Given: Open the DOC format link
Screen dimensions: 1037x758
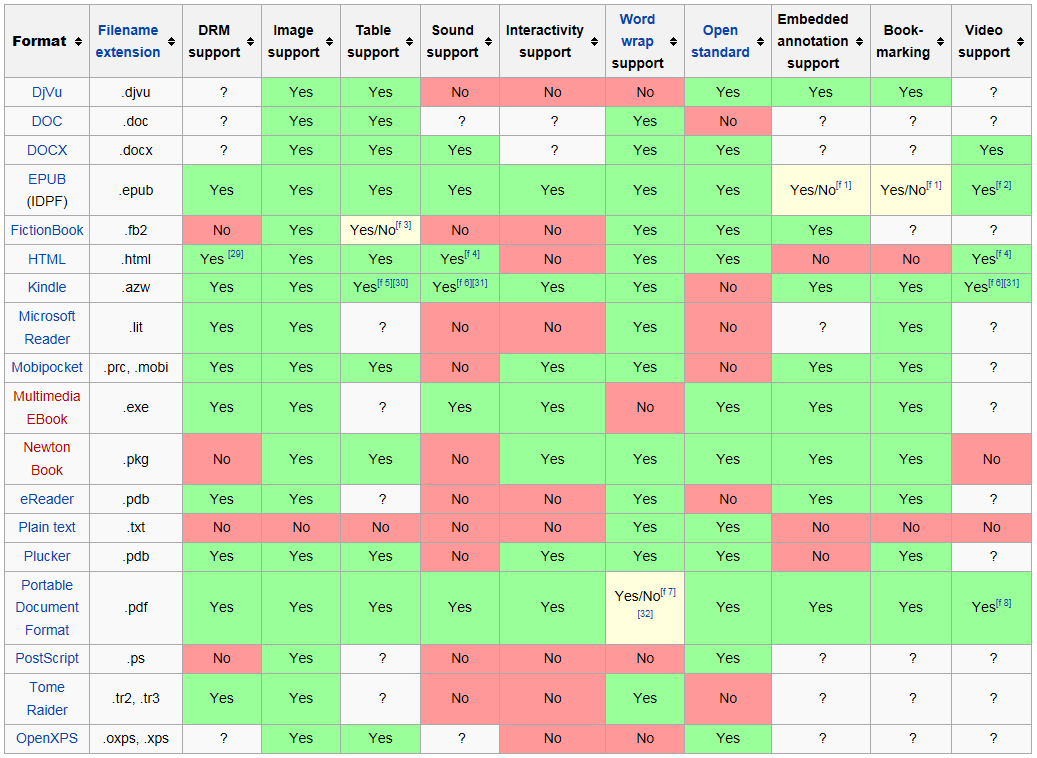Looking at the screenshot, I should point(47,121).
